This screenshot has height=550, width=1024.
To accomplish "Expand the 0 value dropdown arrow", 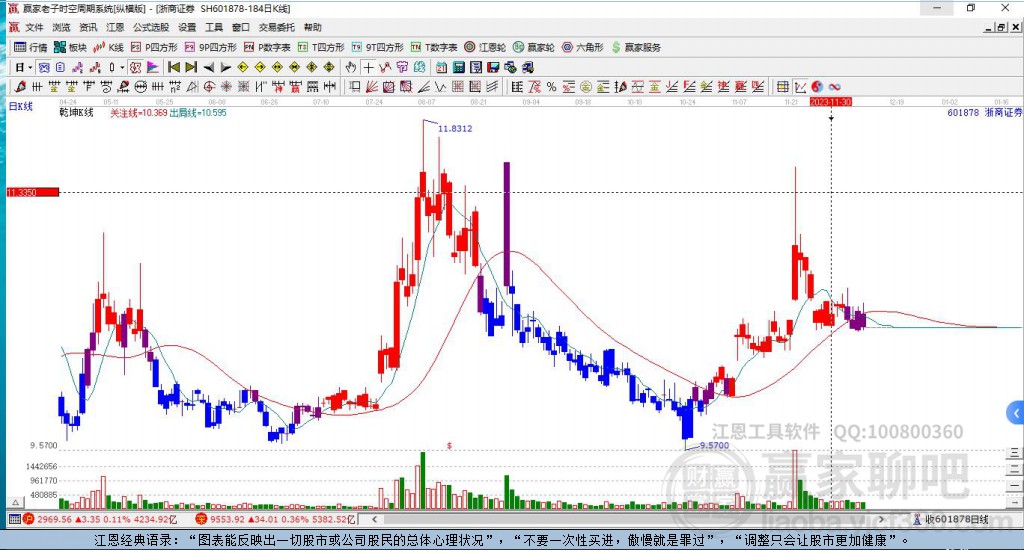I will (x=122, y=67).
